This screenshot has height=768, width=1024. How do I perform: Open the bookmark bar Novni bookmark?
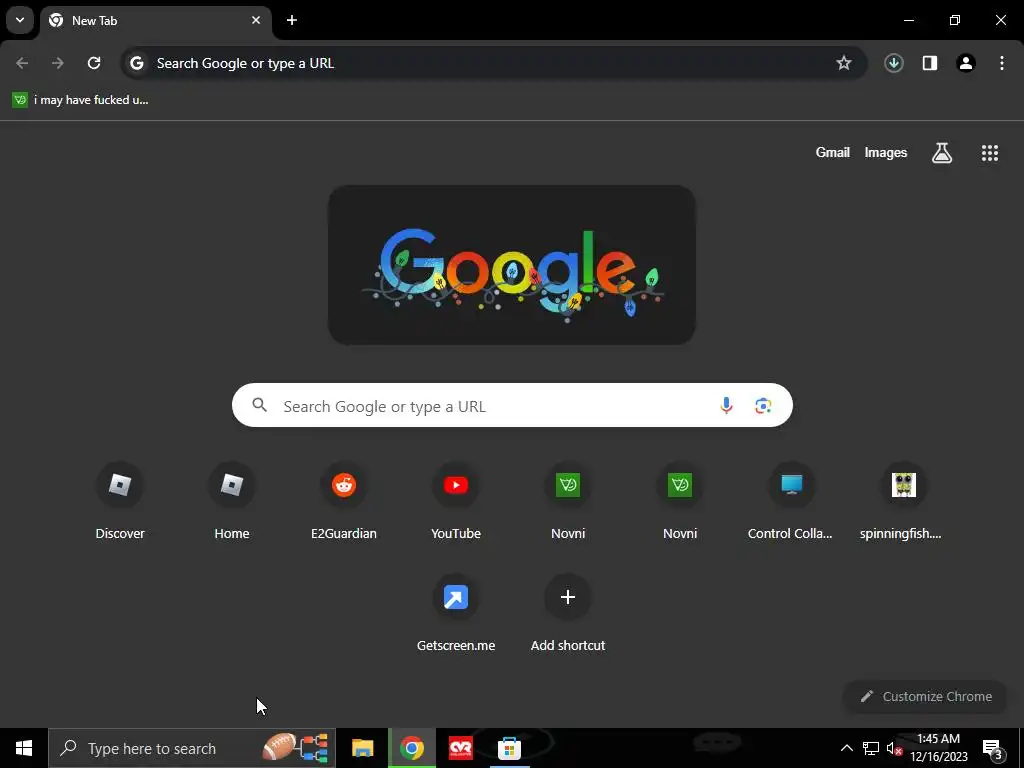click(81, 100)
